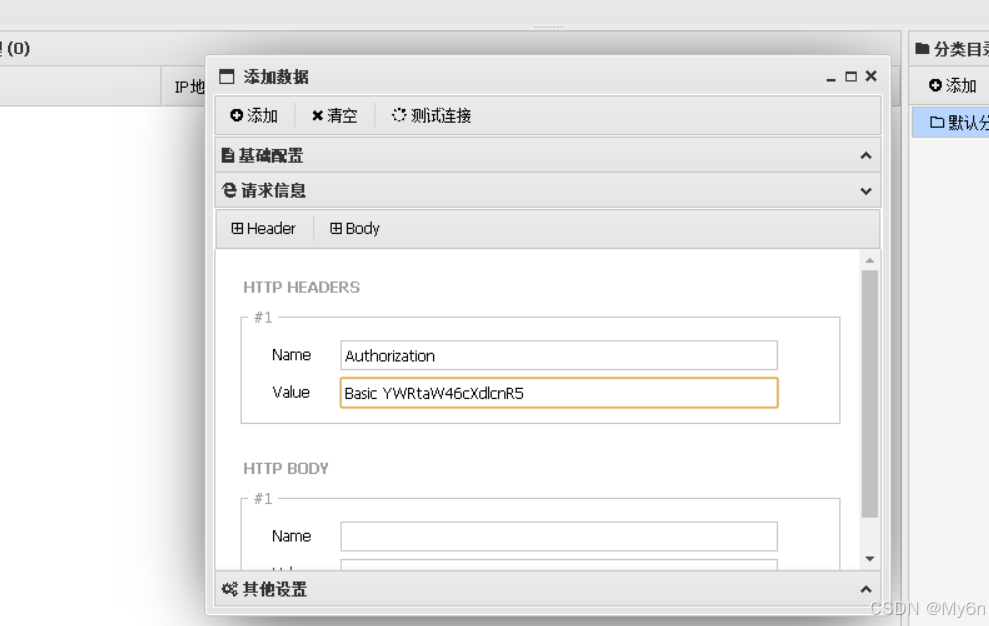Screen dimensions: 989x626
Task: Click the header Value field with Basic token
Action: 559,393
